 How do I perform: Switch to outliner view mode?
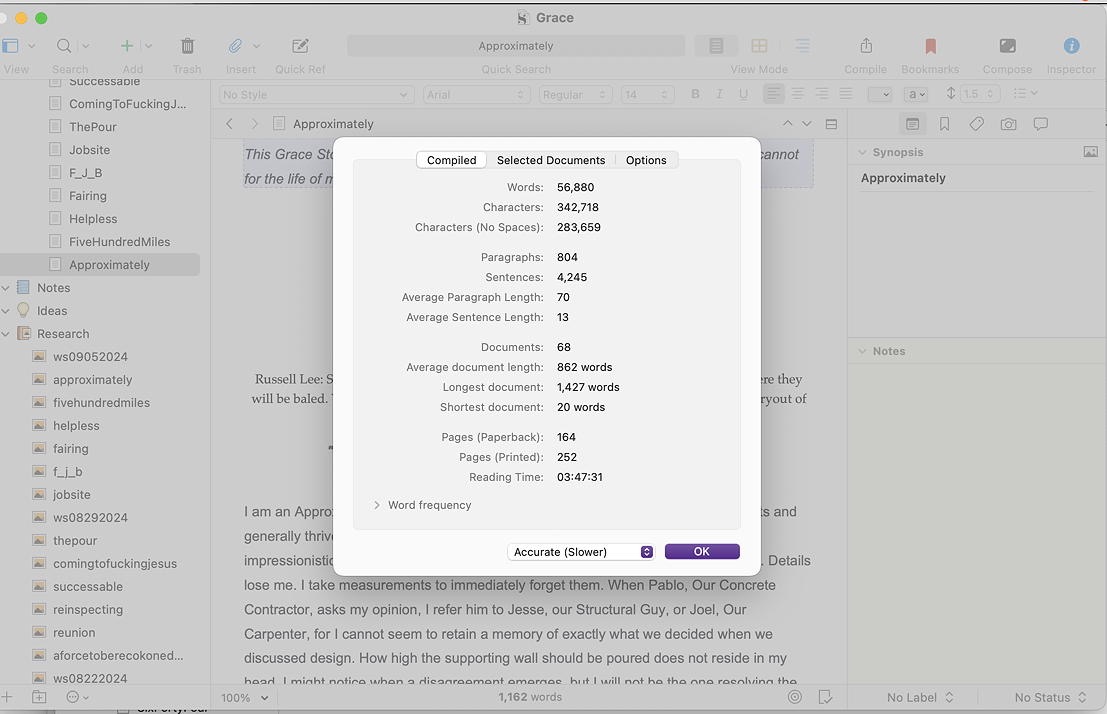(802, 46)
